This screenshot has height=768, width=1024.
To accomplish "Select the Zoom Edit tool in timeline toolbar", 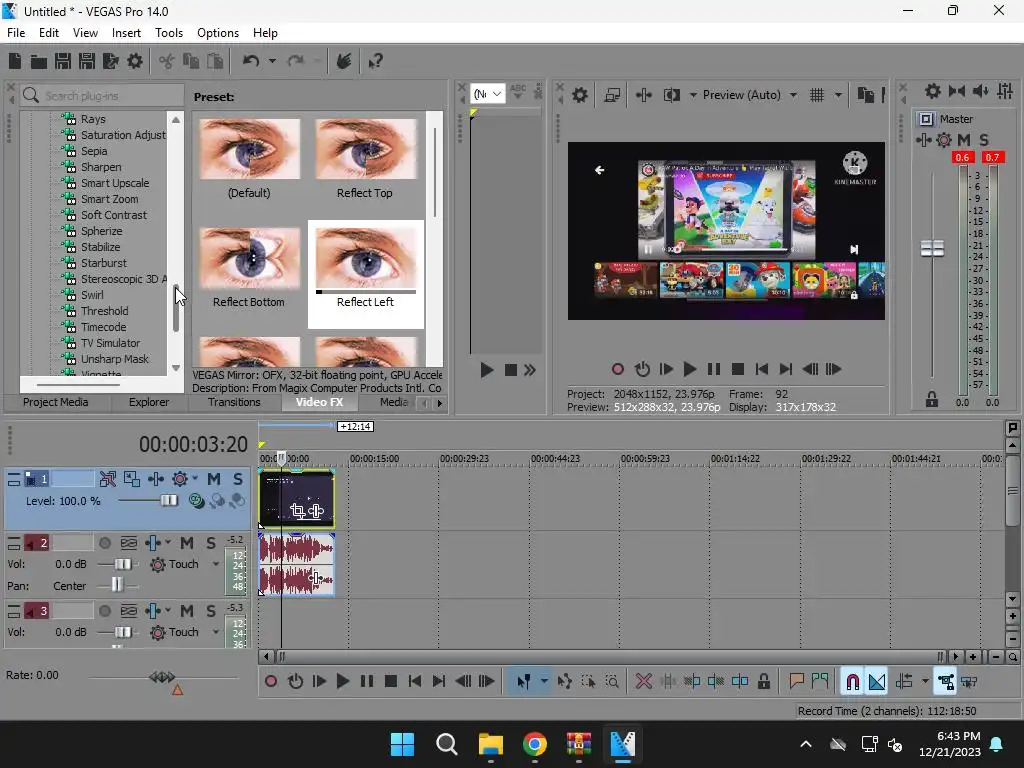I will [612, 682].
